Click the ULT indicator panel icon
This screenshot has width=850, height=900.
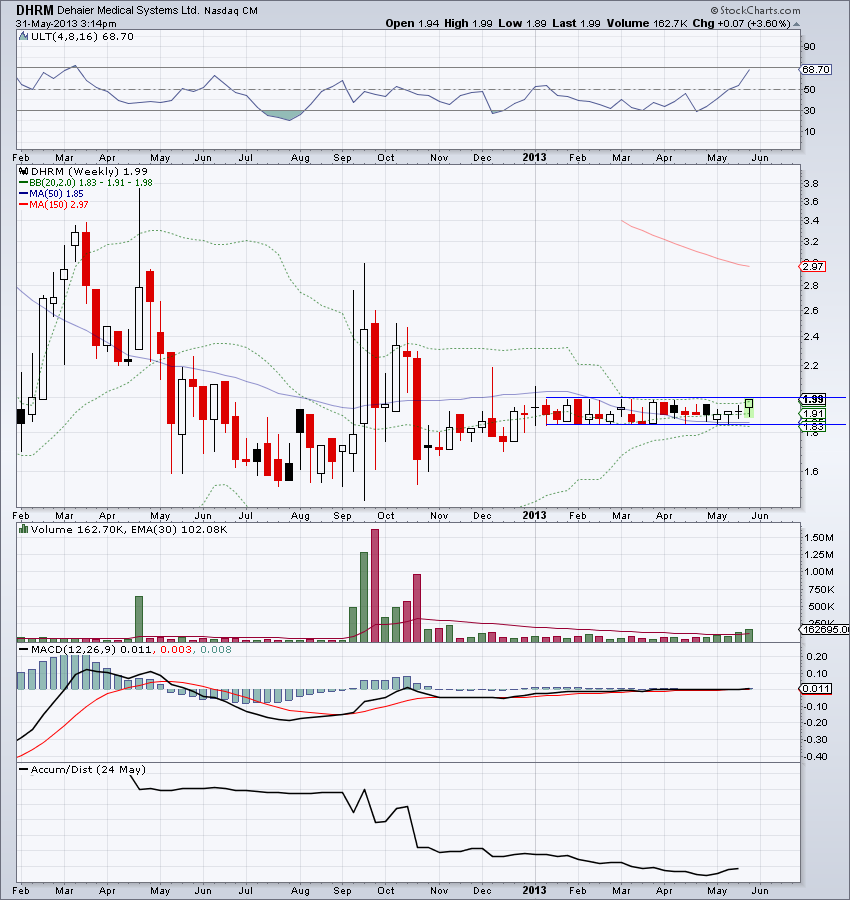click(24, 36)
